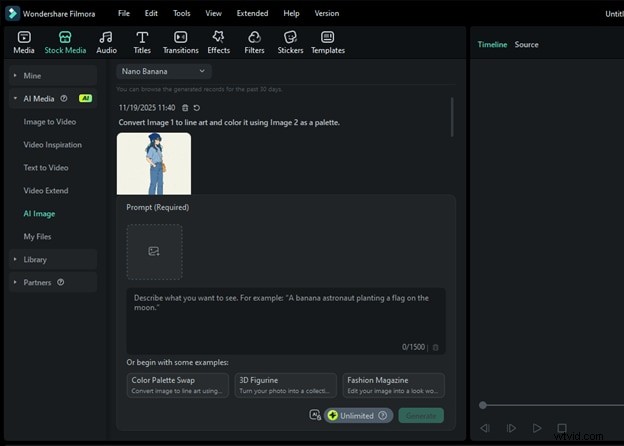Expand the Mine section
The height and width of the screenshot is (446, 624).
[x=15, y=75]
